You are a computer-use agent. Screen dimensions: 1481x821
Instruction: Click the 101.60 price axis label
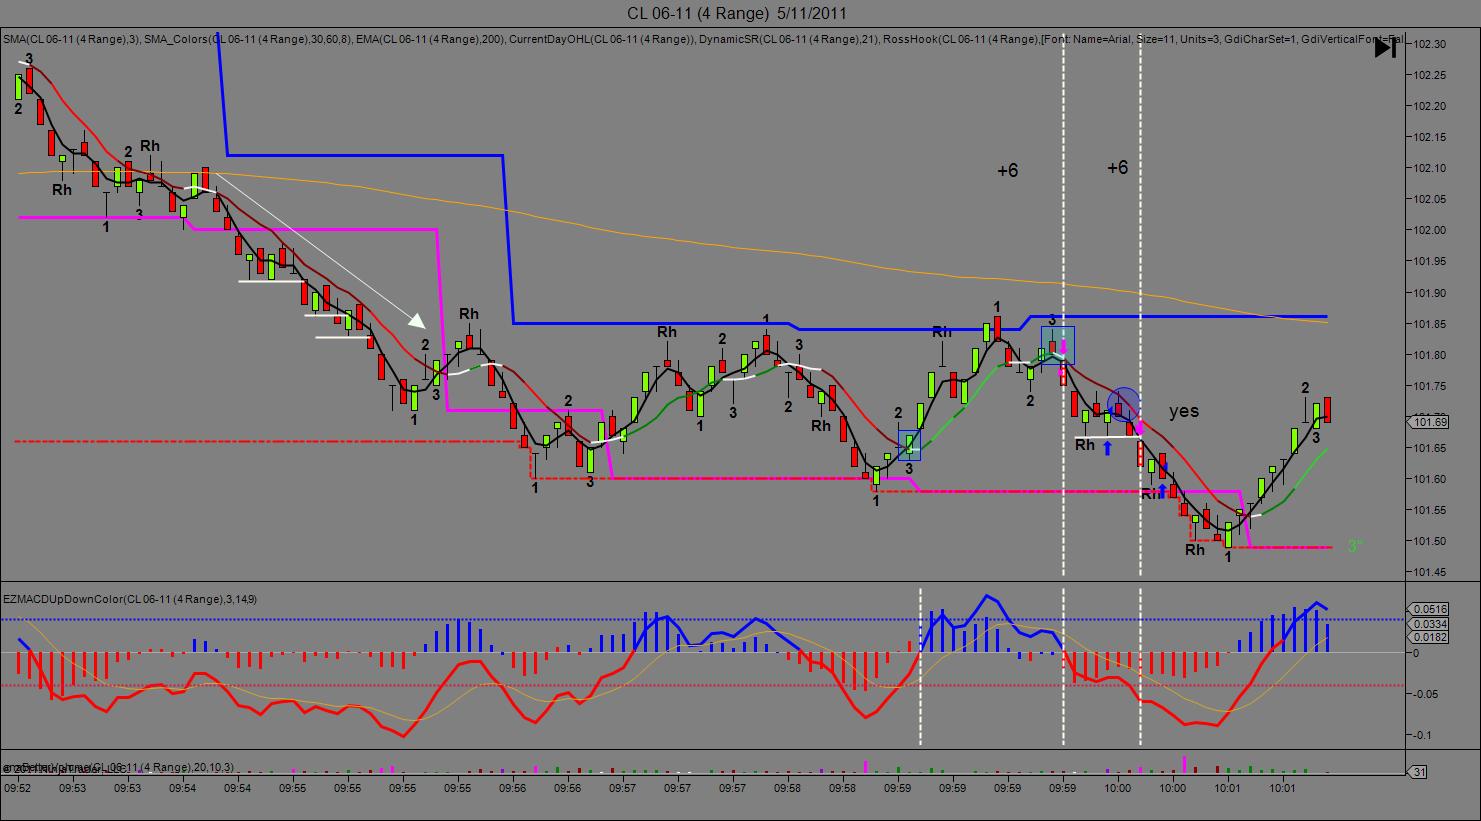tap(1431, 479)
